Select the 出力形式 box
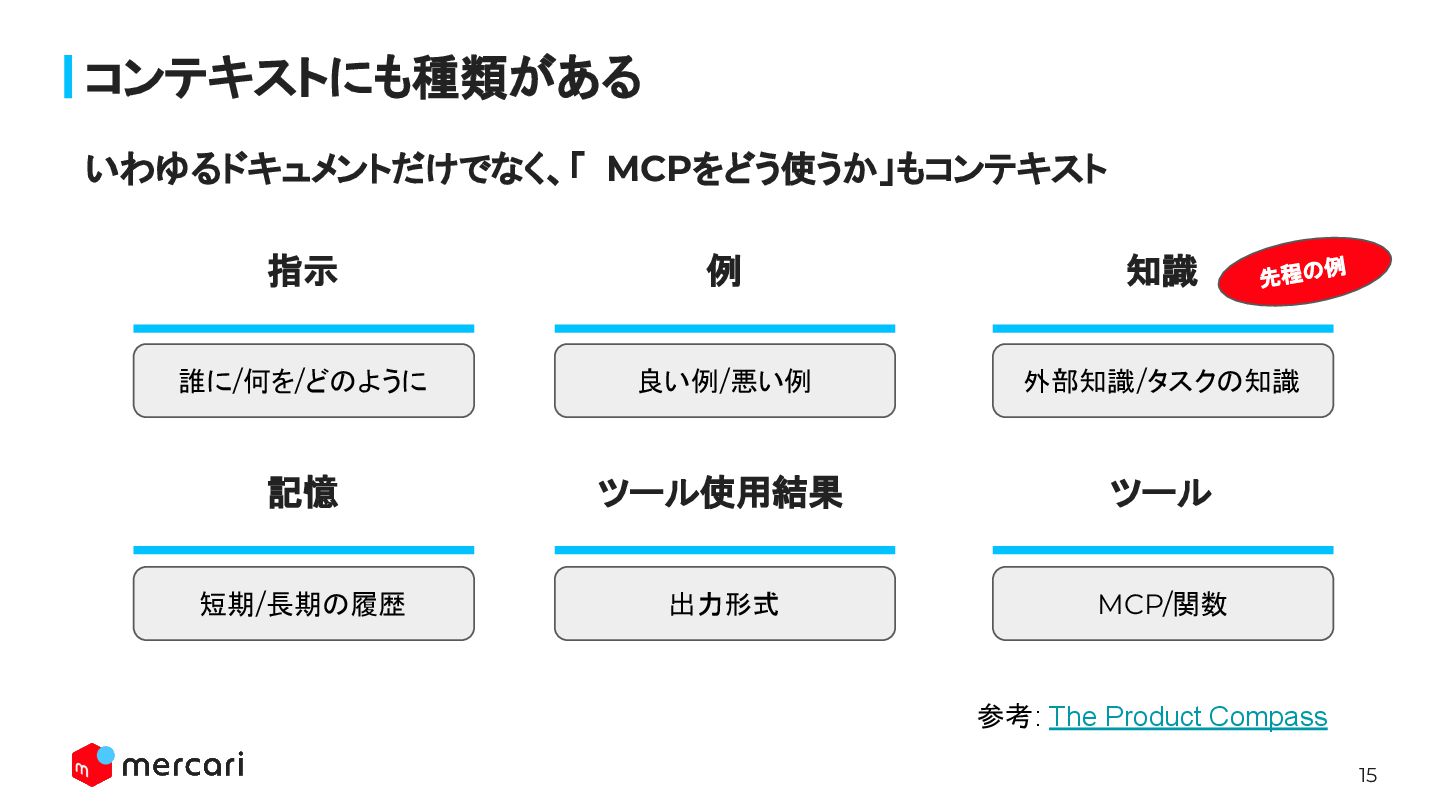 (x=725, y=604)
